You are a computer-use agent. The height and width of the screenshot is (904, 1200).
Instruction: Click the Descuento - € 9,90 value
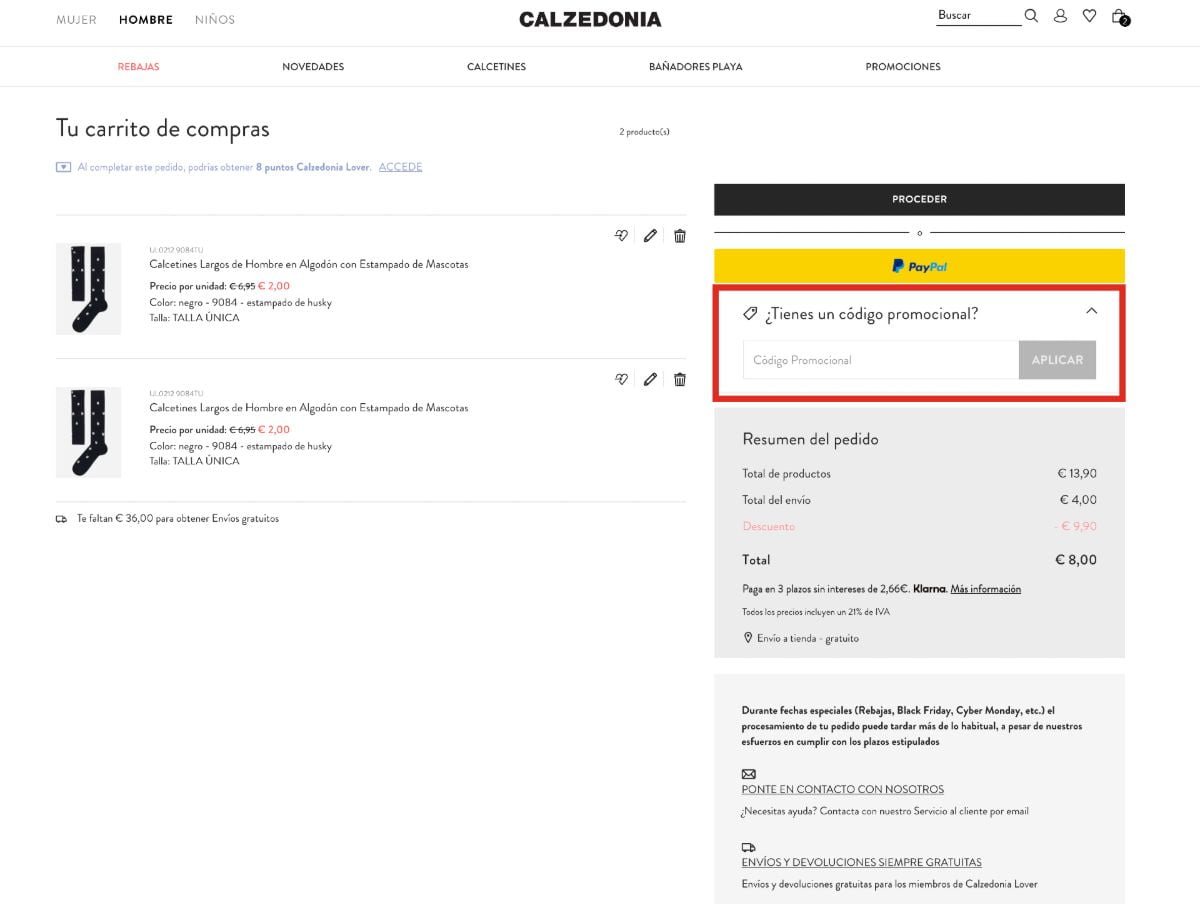point(1075,526)
